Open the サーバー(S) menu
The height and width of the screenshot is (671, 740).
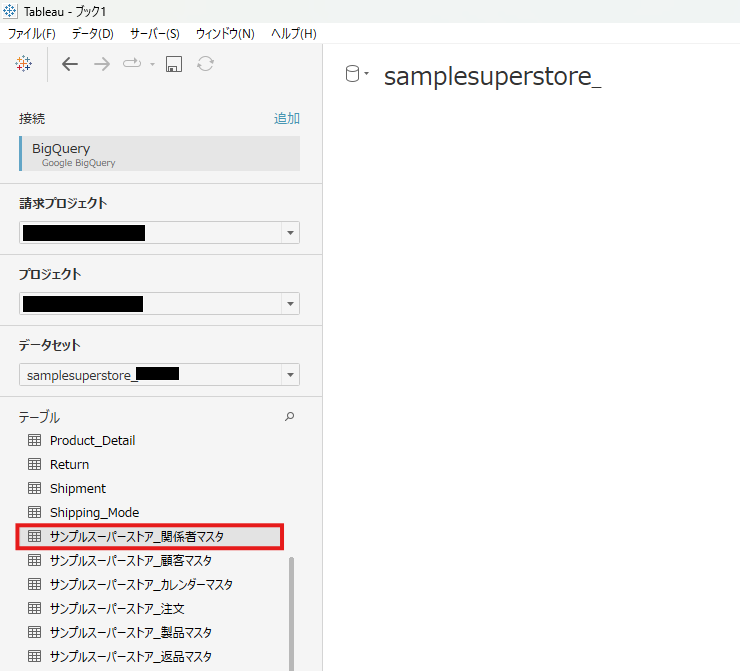pos(155,34)
